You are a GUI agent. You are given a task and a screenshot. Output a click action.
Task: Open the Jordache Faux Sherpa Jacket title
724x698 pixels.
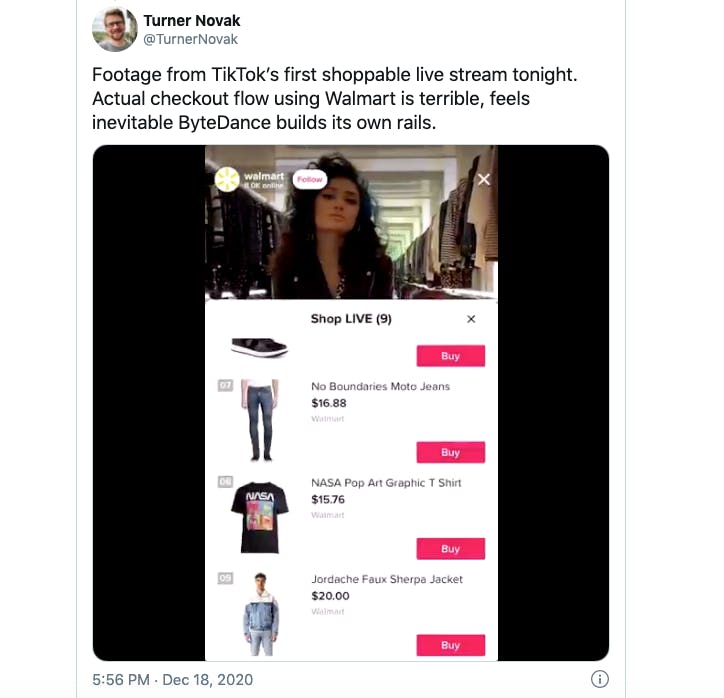387,579
